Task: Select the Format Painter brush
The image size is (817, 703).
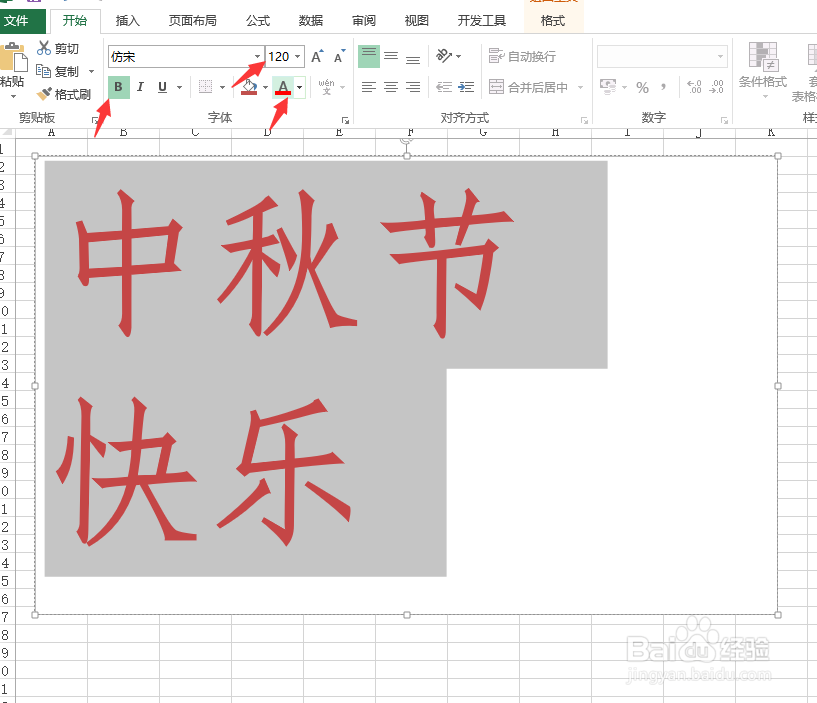Action: coord(44,94)
